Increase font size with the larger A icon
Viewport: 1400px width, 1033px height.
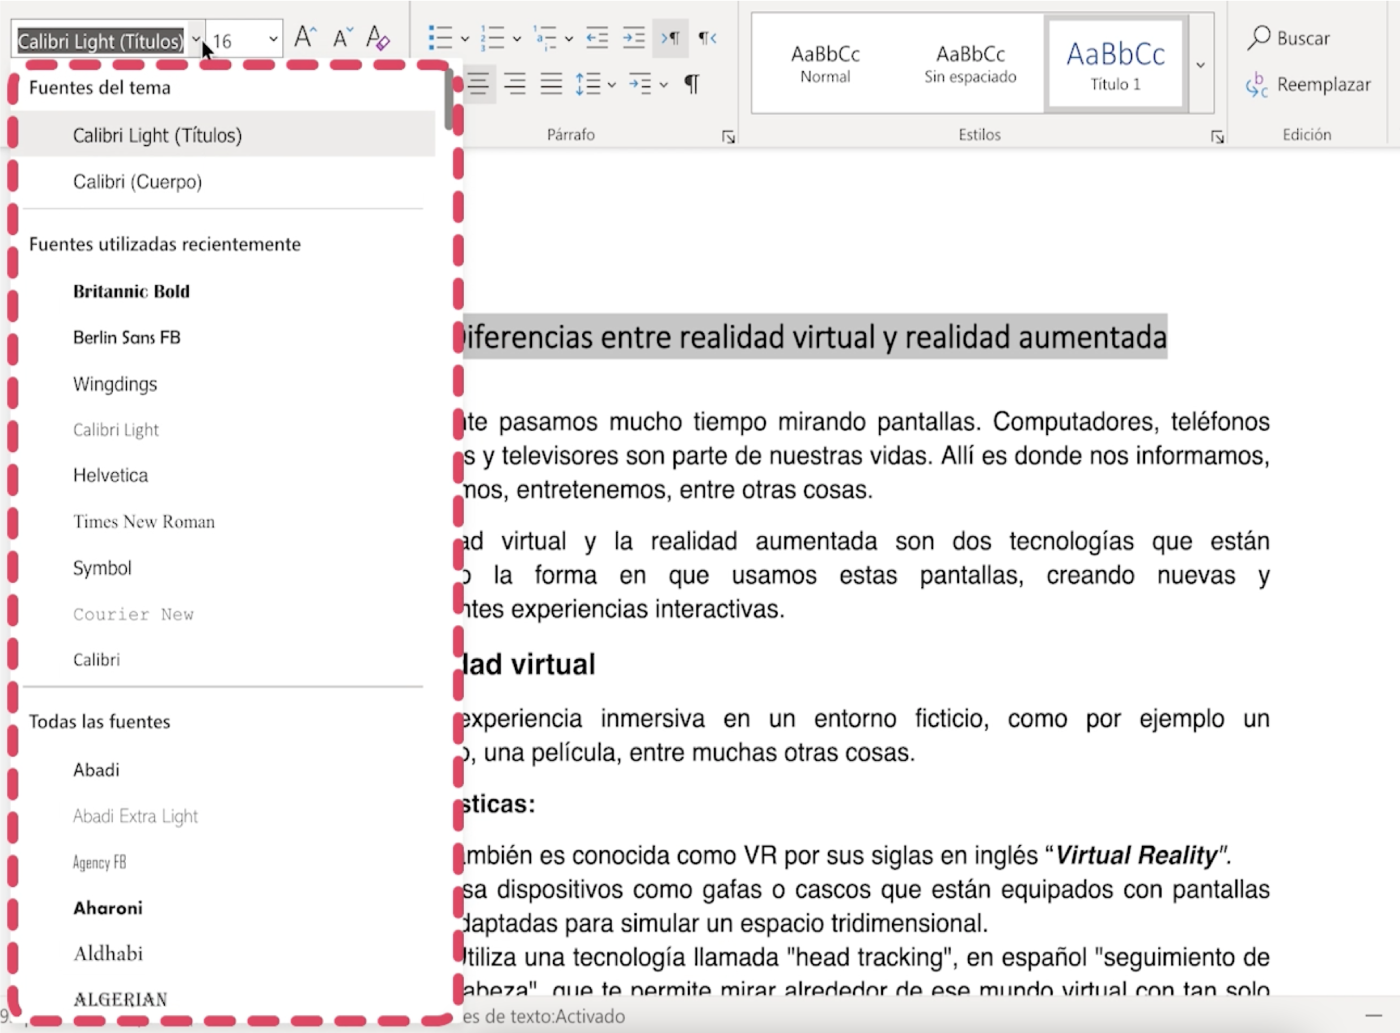coord(305,38)
